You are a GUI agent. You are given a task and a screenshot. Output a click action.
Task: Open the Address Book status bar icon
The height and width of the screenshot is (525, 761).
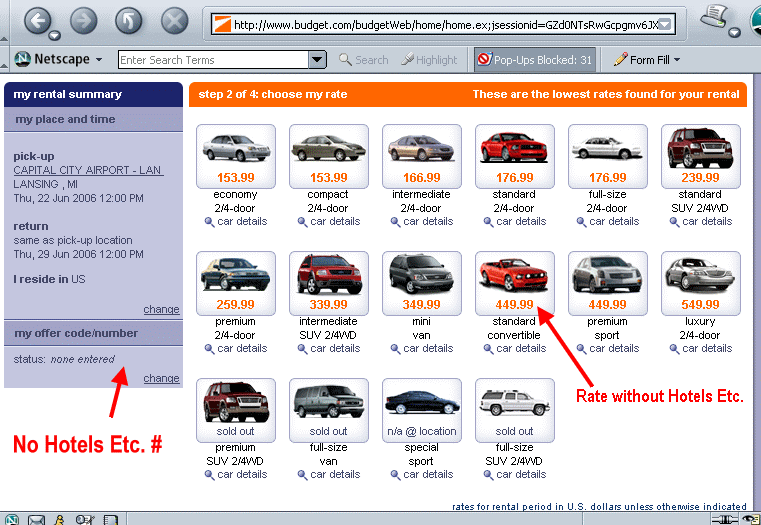point(111,520)
